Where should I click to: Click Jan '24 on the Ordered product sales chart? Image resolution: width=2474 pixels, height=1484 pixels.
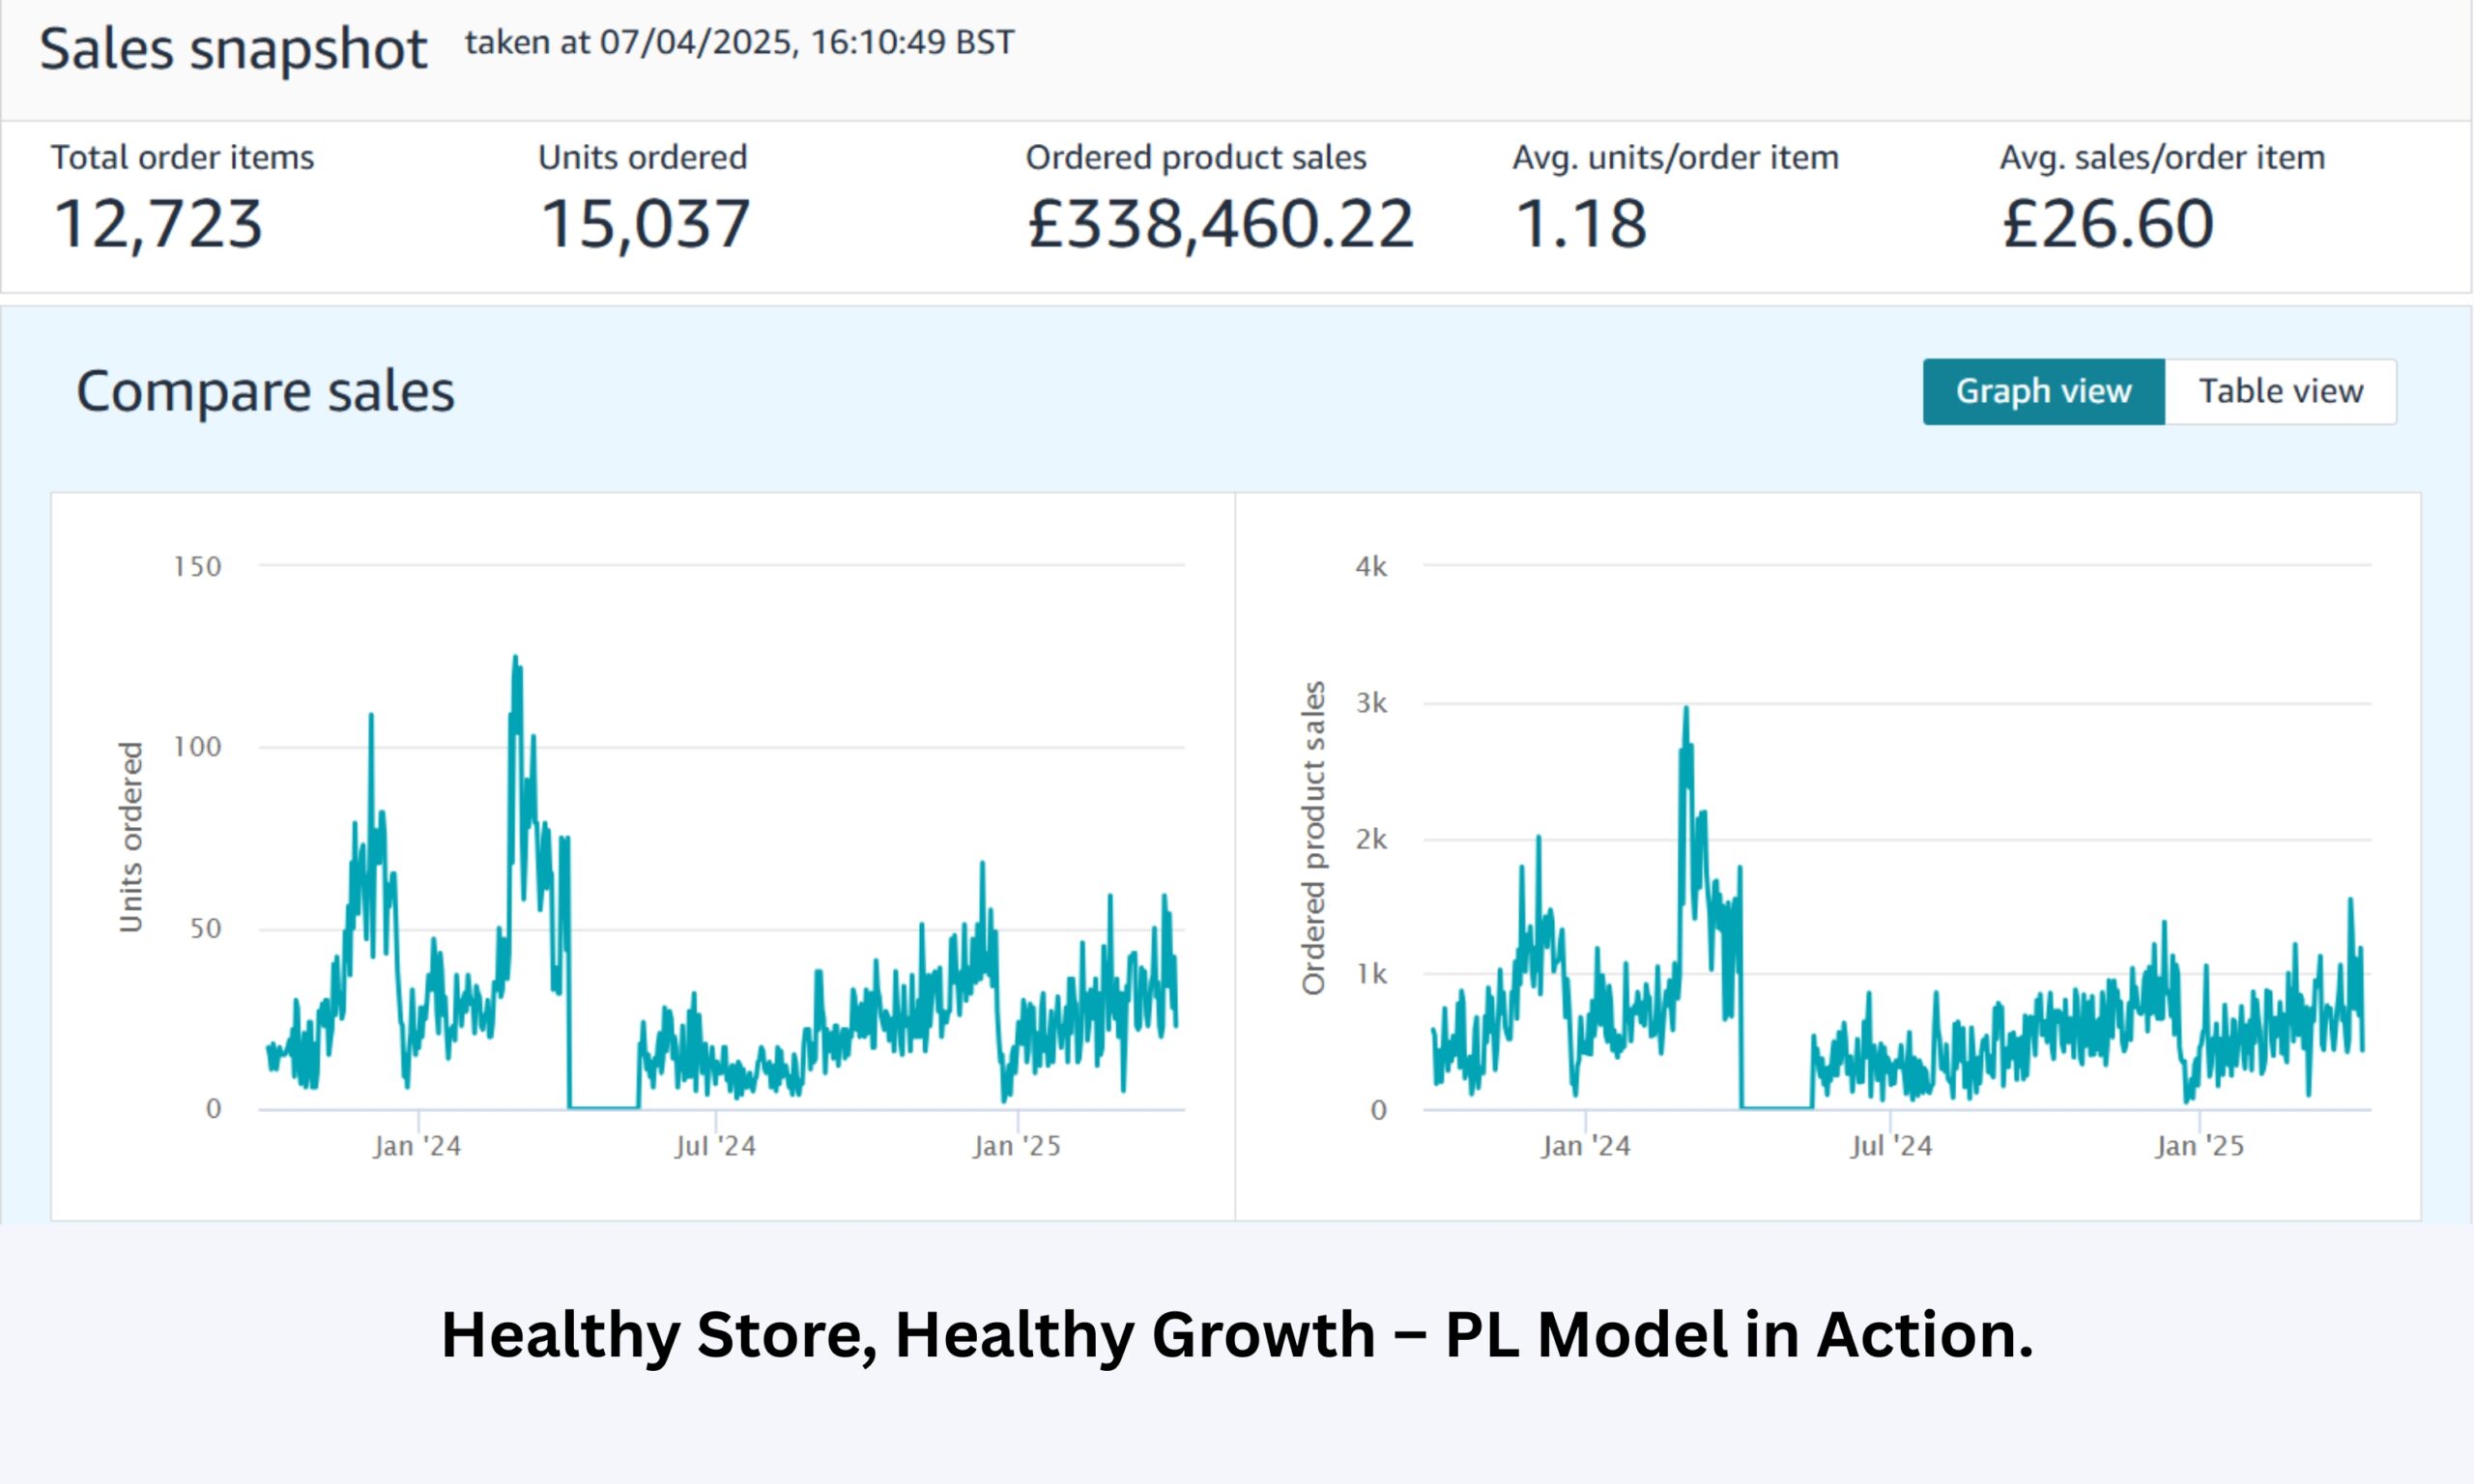click(x=1585, y=1146)
